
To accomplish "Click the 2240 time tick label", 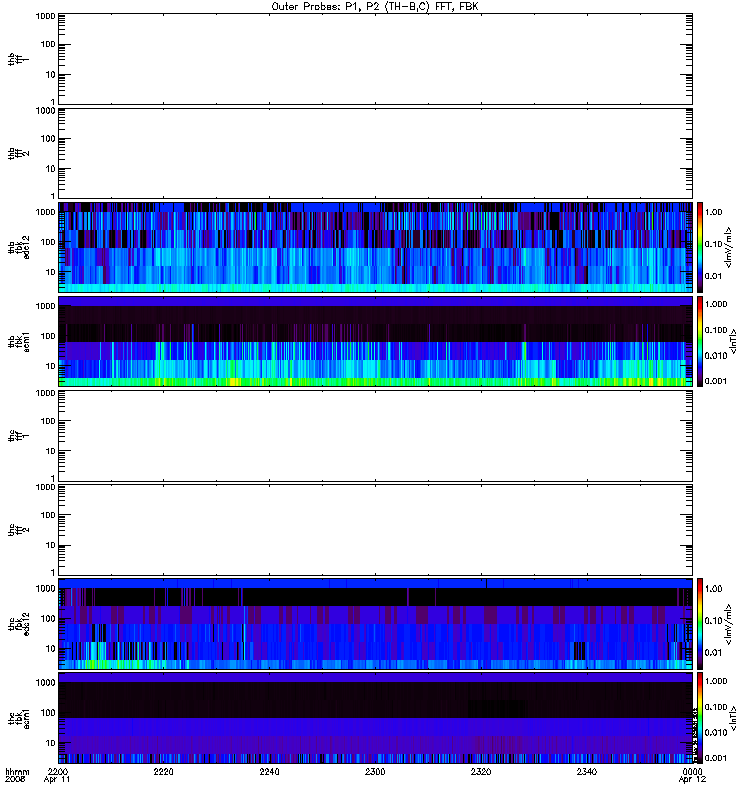I will click(269, 771).
